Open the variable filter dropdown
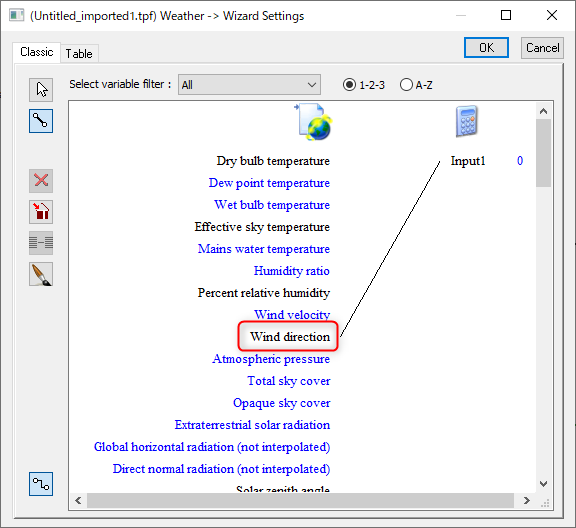576x528 pixels. [x=249, y=85]
